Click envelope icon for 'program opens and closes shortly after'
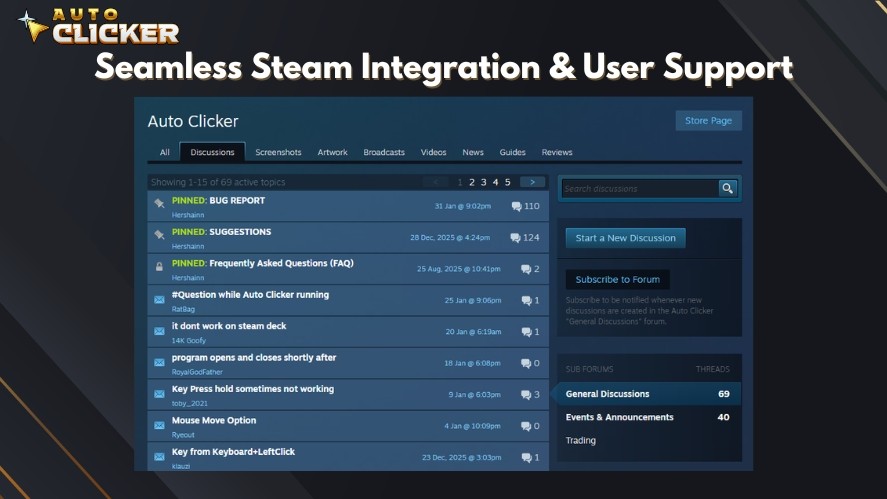The image size is (887, 499). 159,363
